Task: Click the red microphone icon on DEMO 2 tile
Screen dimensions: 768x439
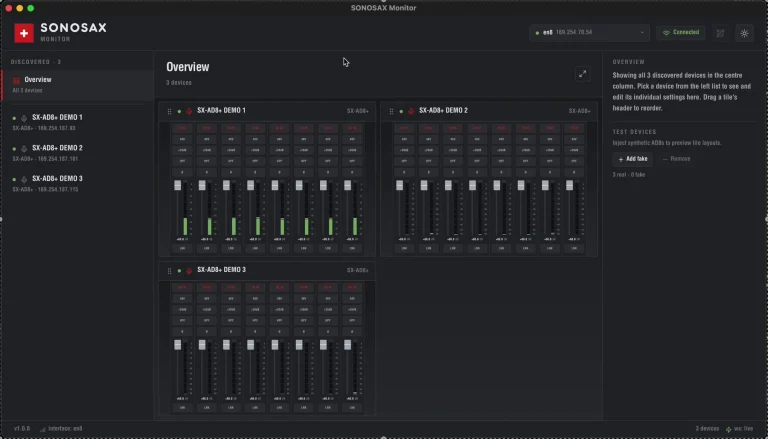Action: tap(411, 111)
